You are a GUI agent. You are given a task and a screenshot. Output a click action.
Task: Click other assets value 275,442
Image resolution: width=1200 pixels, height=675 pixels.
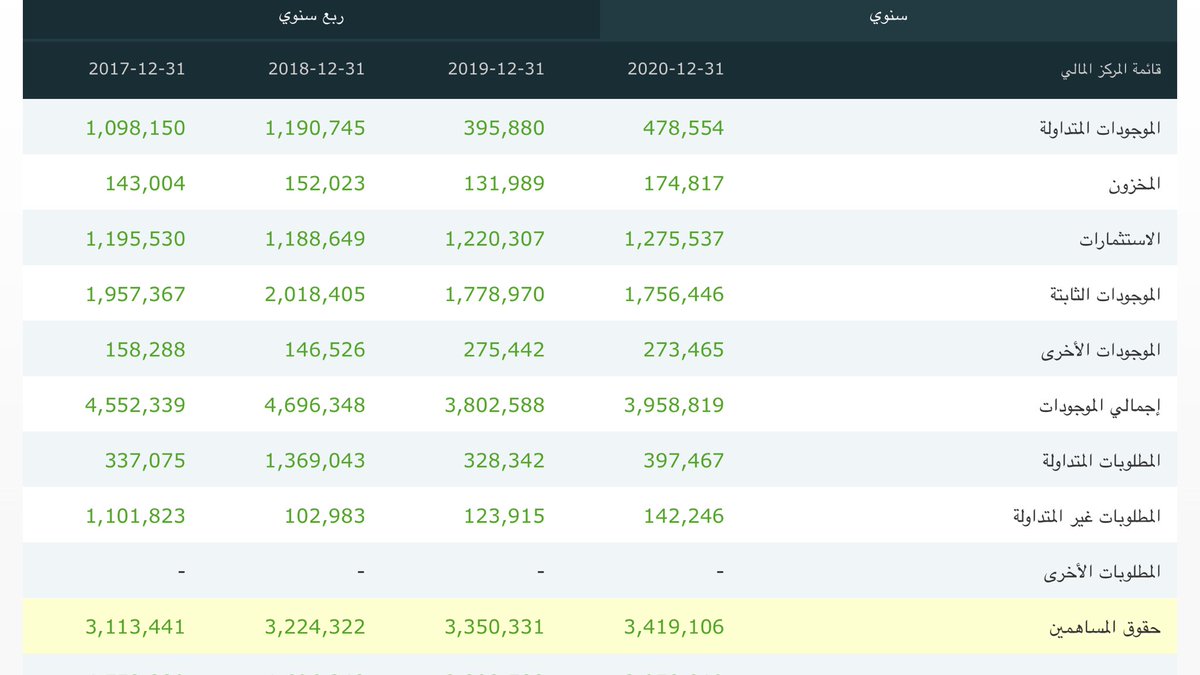pyautogui.click(x=504, y=351)
